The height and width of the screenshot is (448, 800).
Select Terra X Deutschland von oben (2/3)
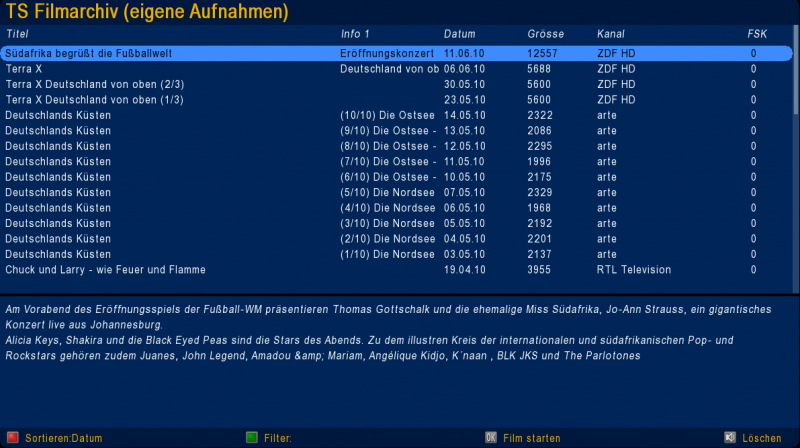396,84
